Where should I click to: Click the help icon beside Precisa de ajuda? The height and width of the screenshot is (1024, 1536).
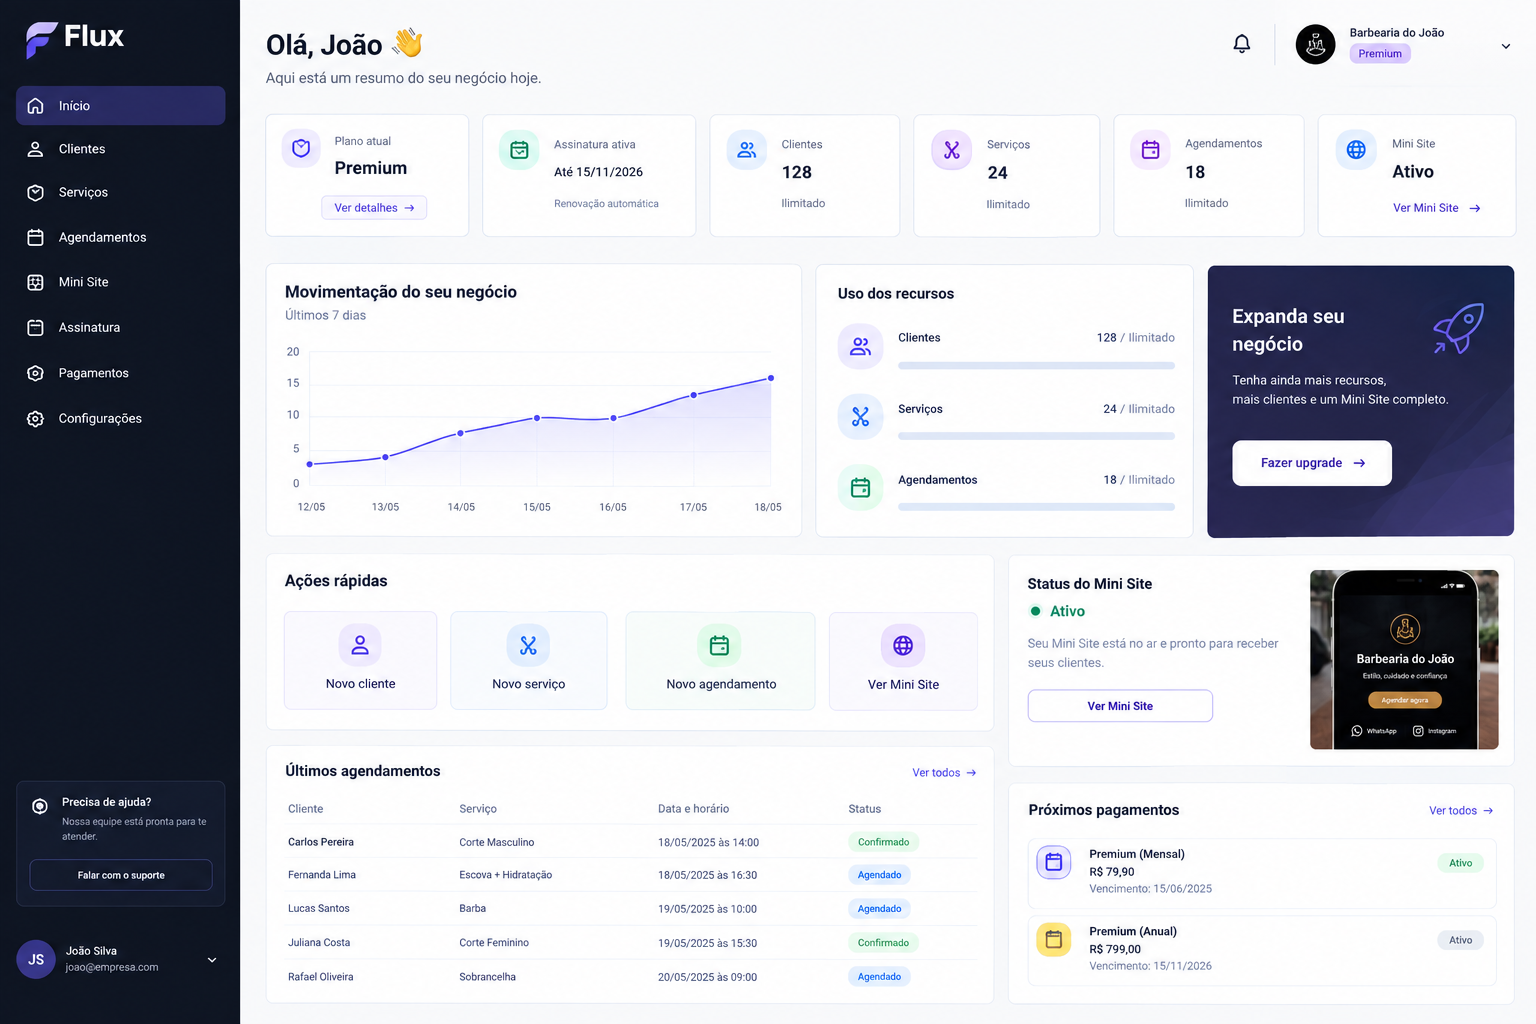(40, 806)
